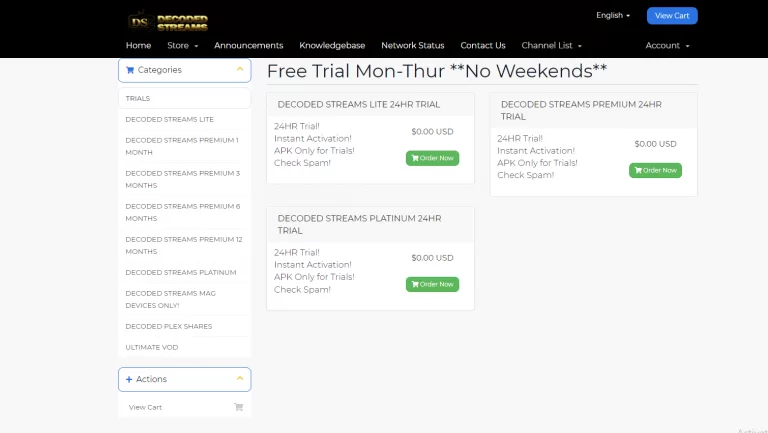The image size is (768, 433).
Task: Order the Lite 24HR trial
Action: (432, 158)
